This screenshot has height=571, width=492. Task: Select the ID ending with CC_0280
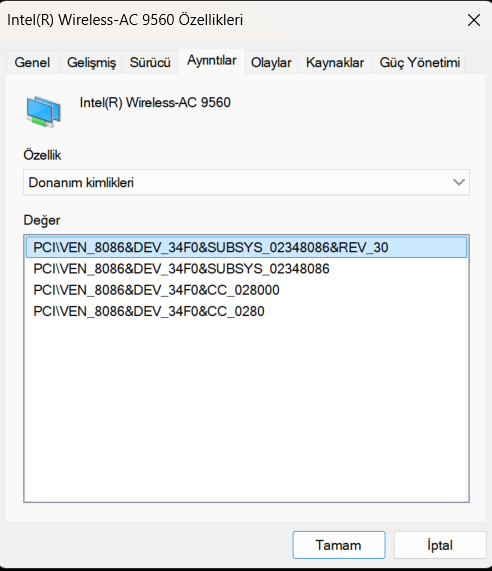246,311
